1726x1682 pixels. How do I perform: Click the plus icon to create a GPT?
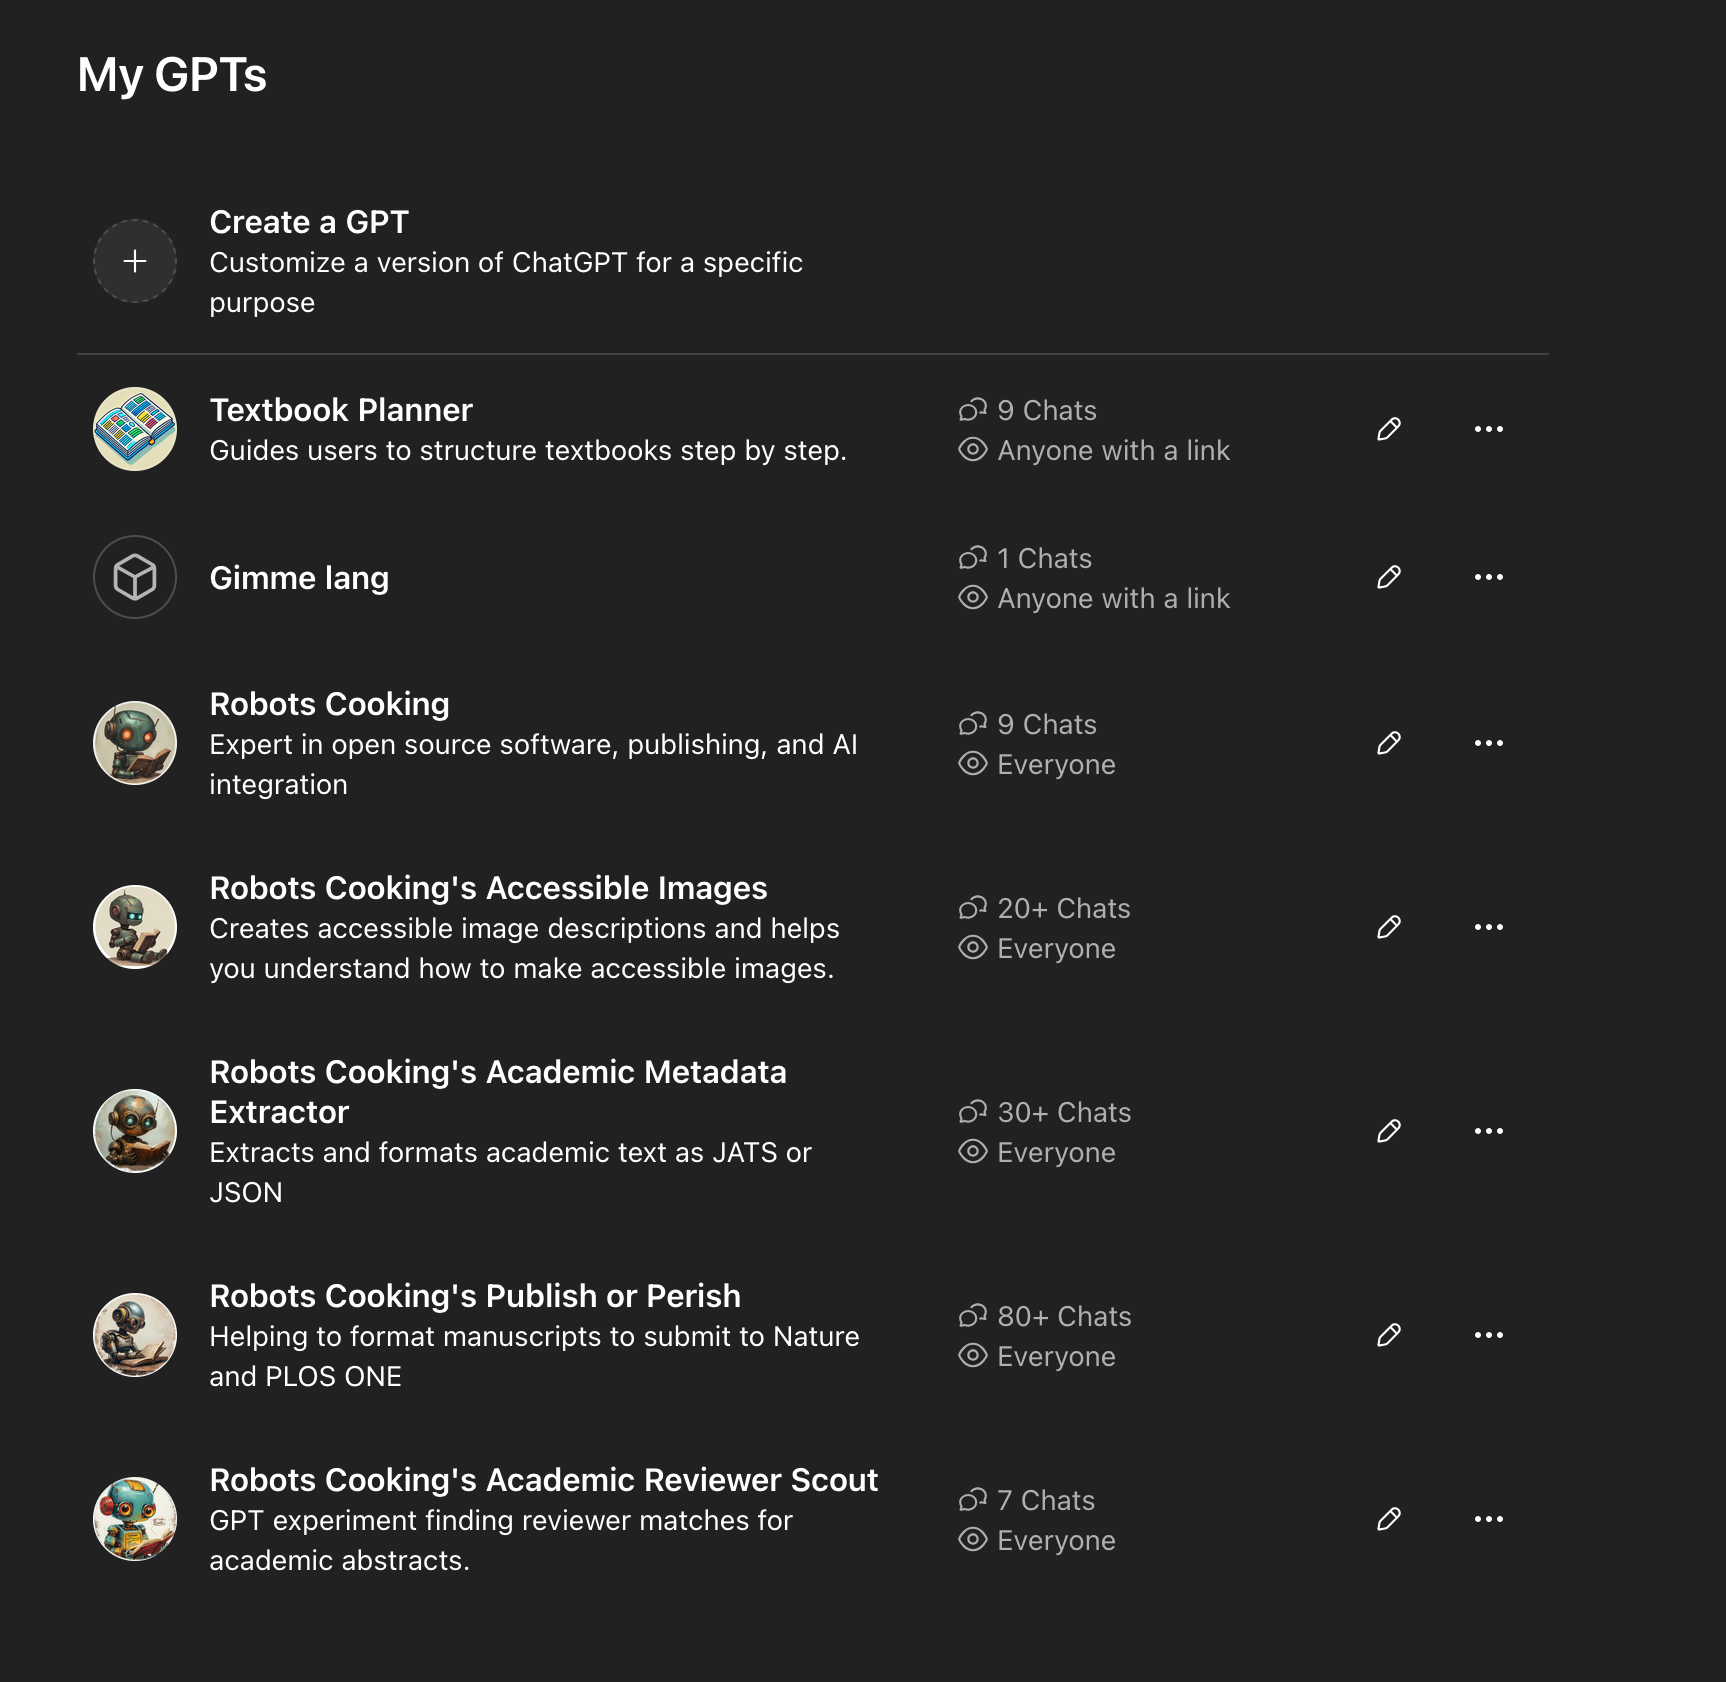(x=135, y=261)
